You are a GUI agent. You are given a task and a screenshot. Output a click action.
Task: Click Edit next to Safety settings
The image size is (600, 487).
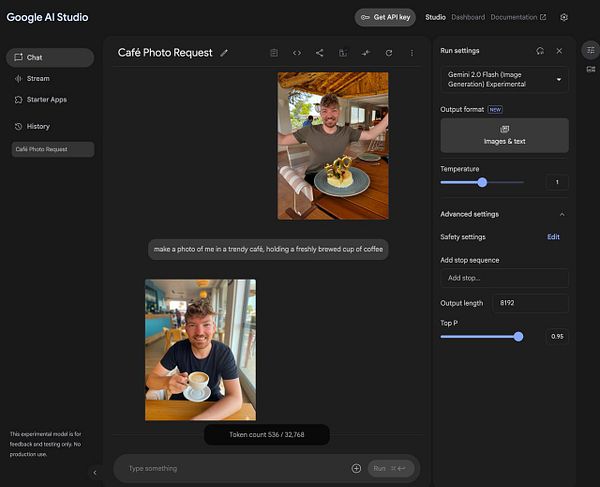[x=553, y=237]
